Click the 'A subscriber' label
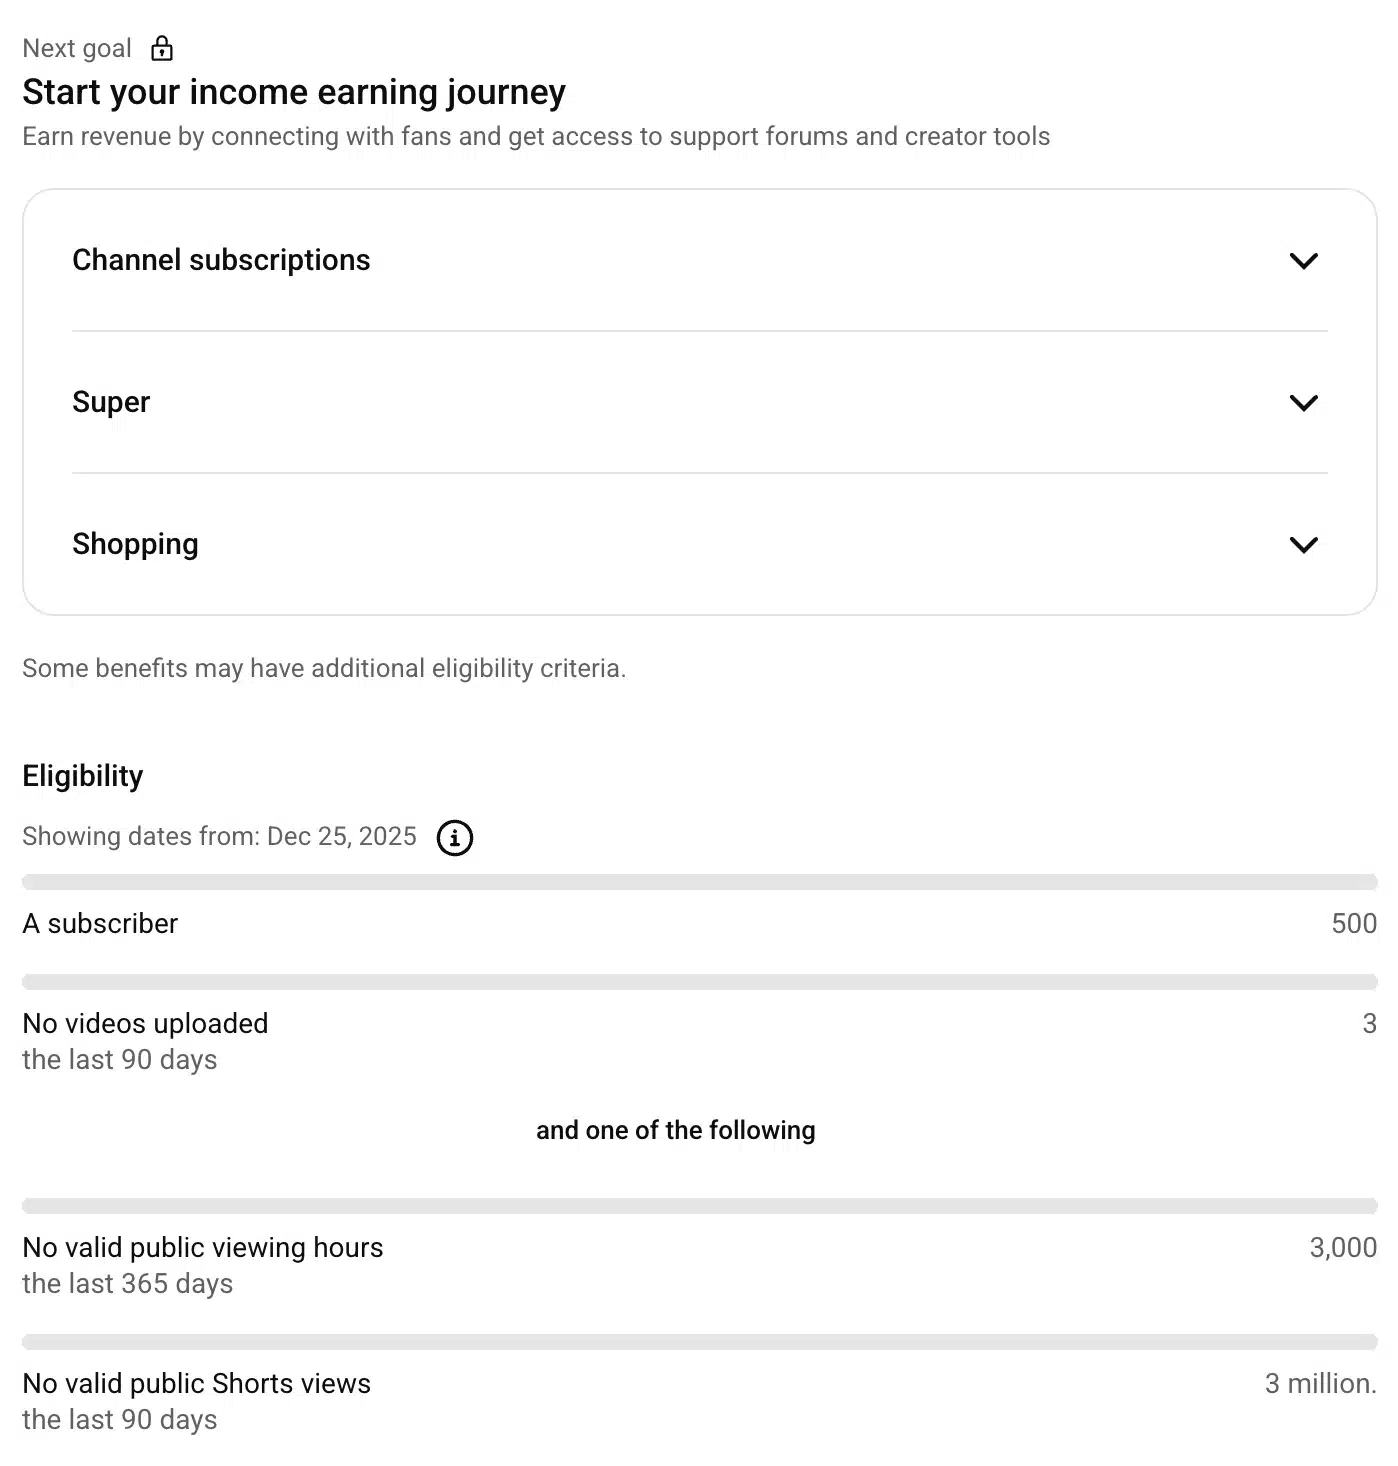The image size is (1398, 1466). [x=100, y=923]
